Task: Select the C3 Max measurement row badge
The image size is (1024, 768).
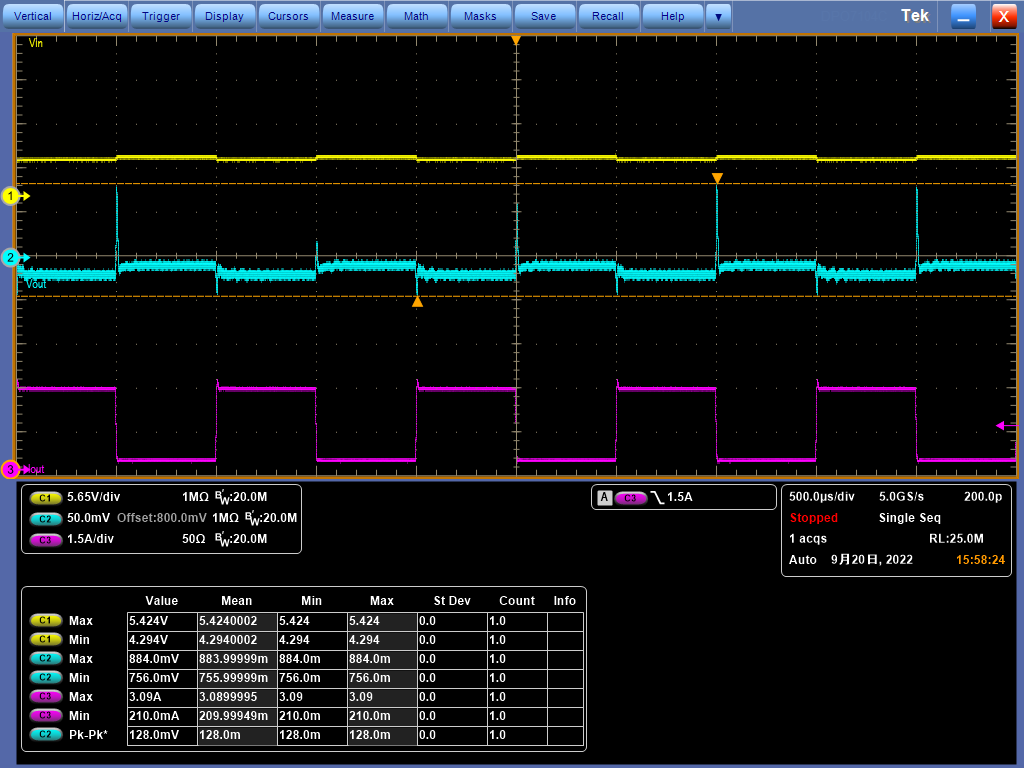Action: pyautogui.click(x=45, y=696)
